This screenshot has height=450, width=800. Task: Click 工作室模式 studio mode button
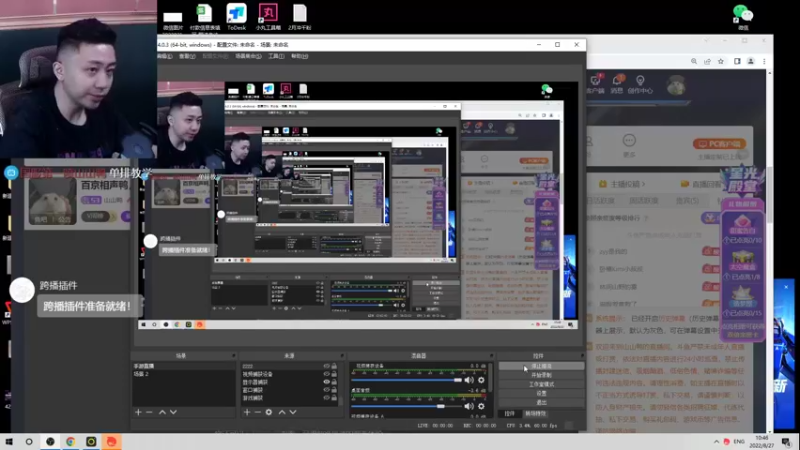point(541,384)
